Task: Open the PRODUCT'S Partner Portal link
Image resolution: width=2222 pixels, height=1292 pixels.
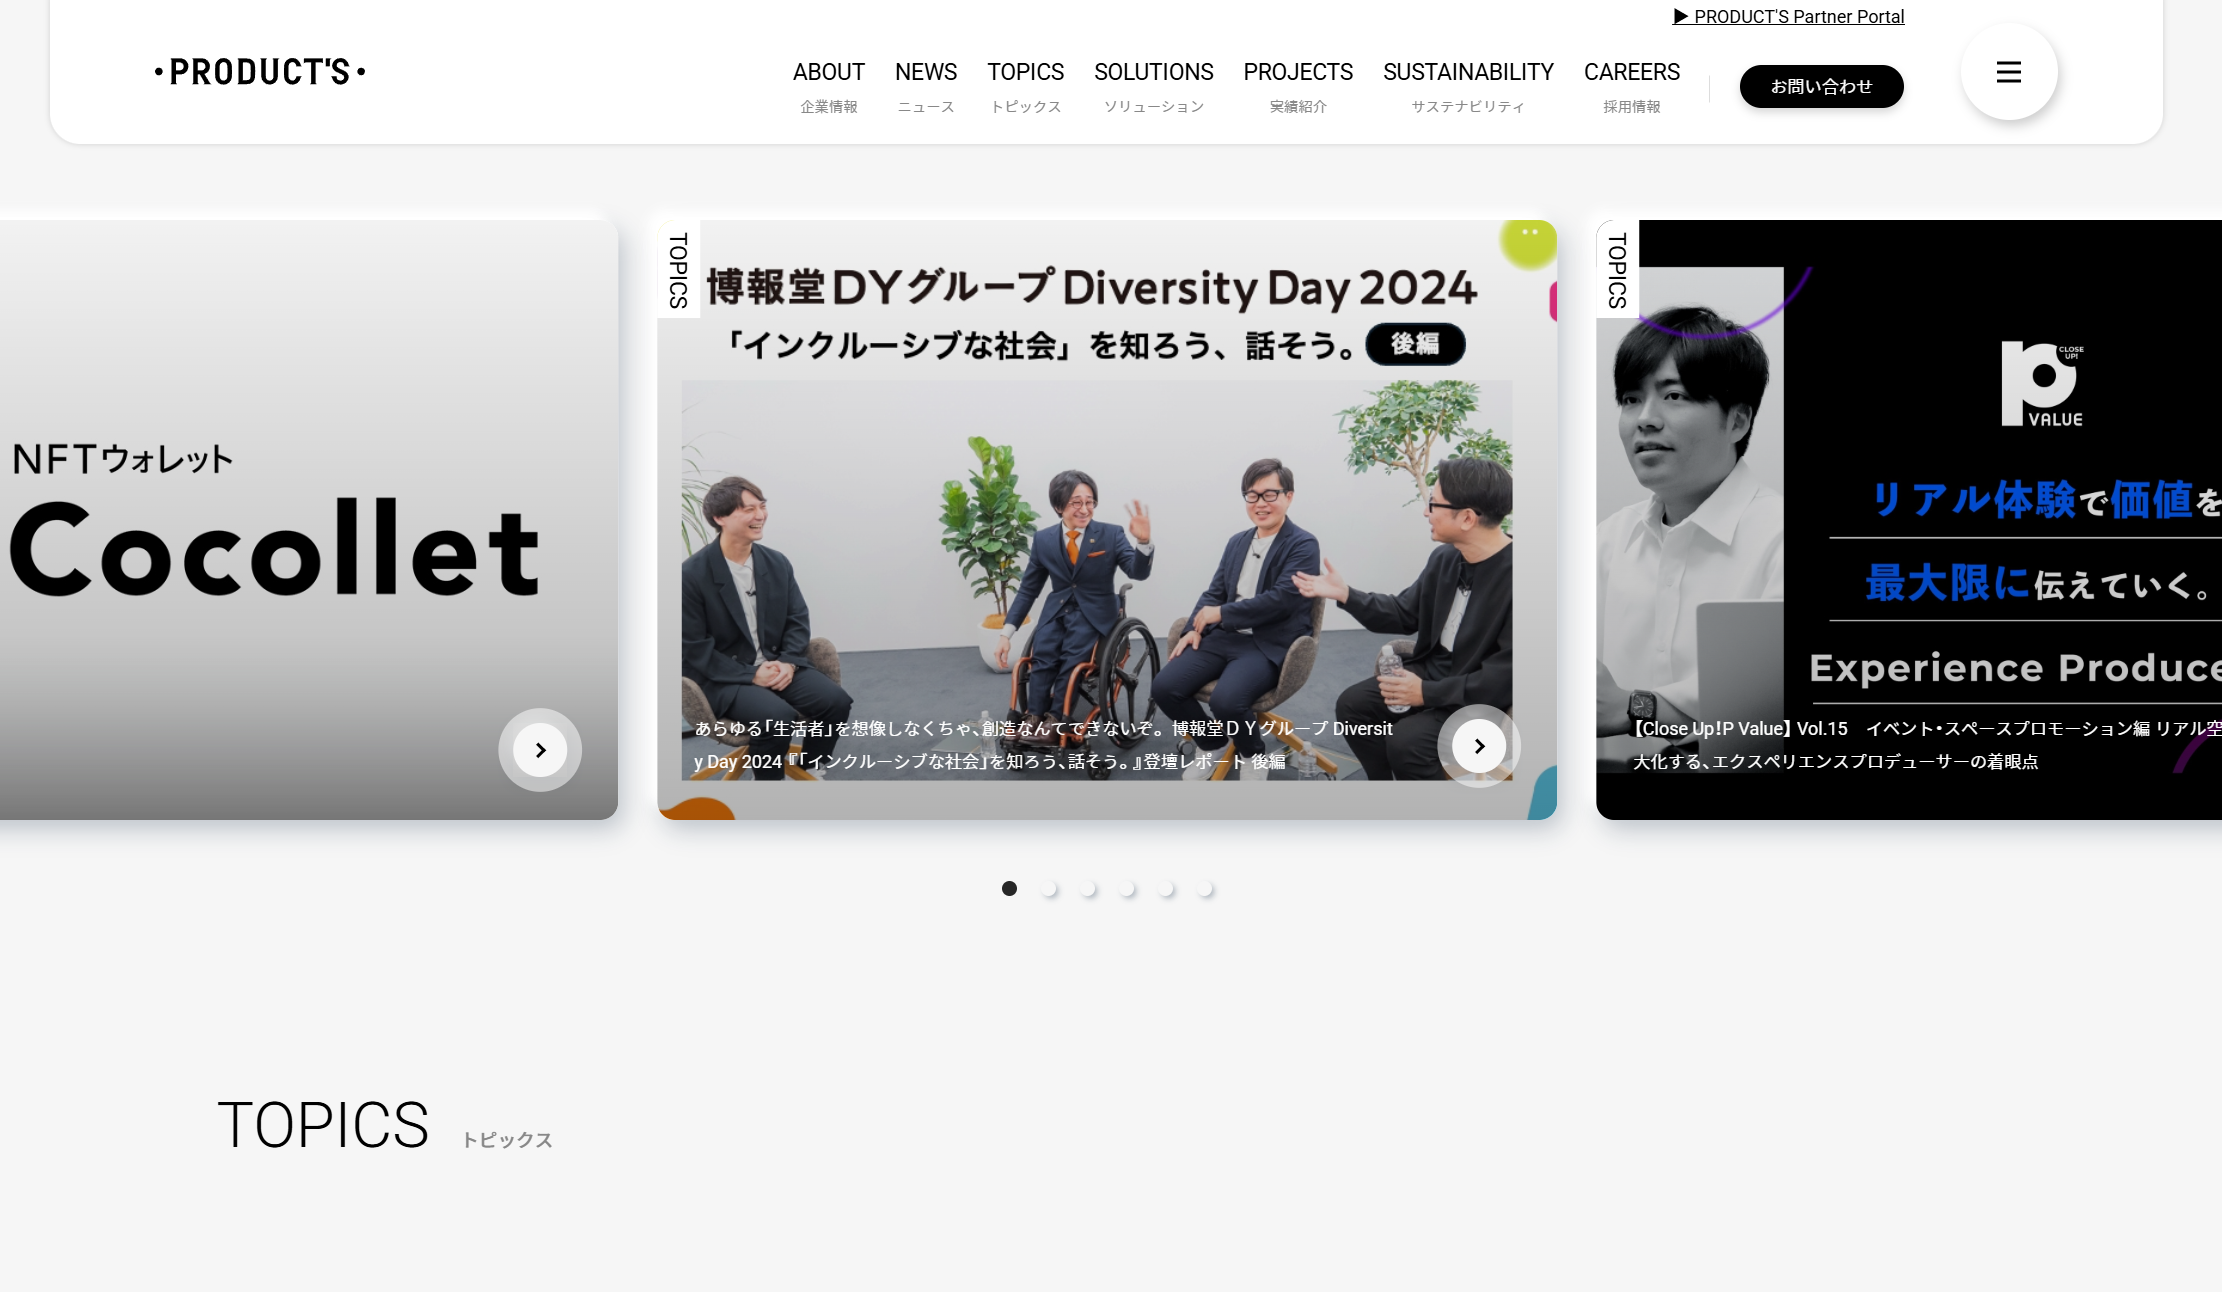Action: [1789, 16]
